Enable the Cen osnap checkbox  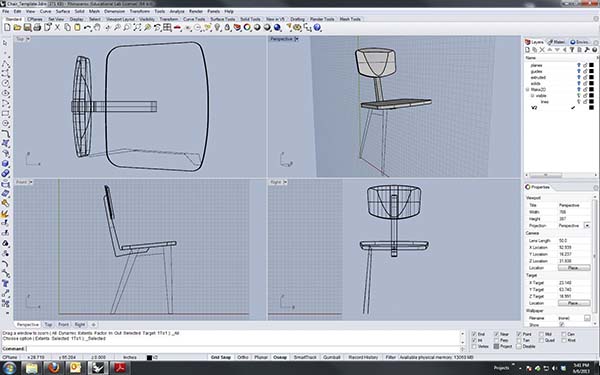tap(564, 334)
